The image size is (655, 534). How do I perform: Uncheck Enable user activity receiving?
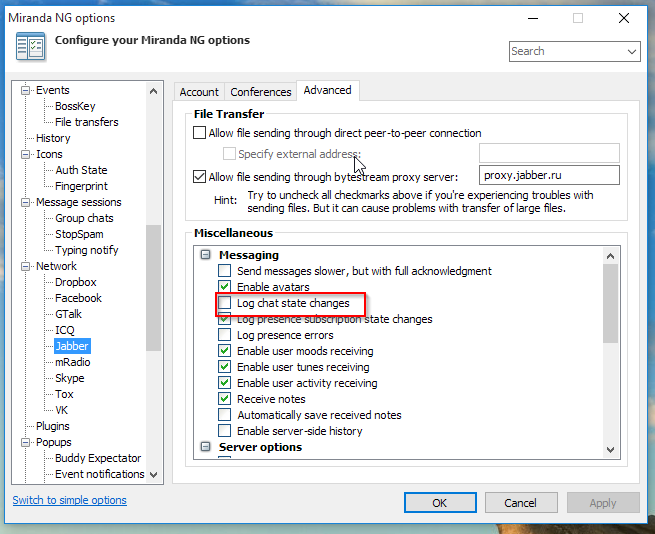coord(225,383)
